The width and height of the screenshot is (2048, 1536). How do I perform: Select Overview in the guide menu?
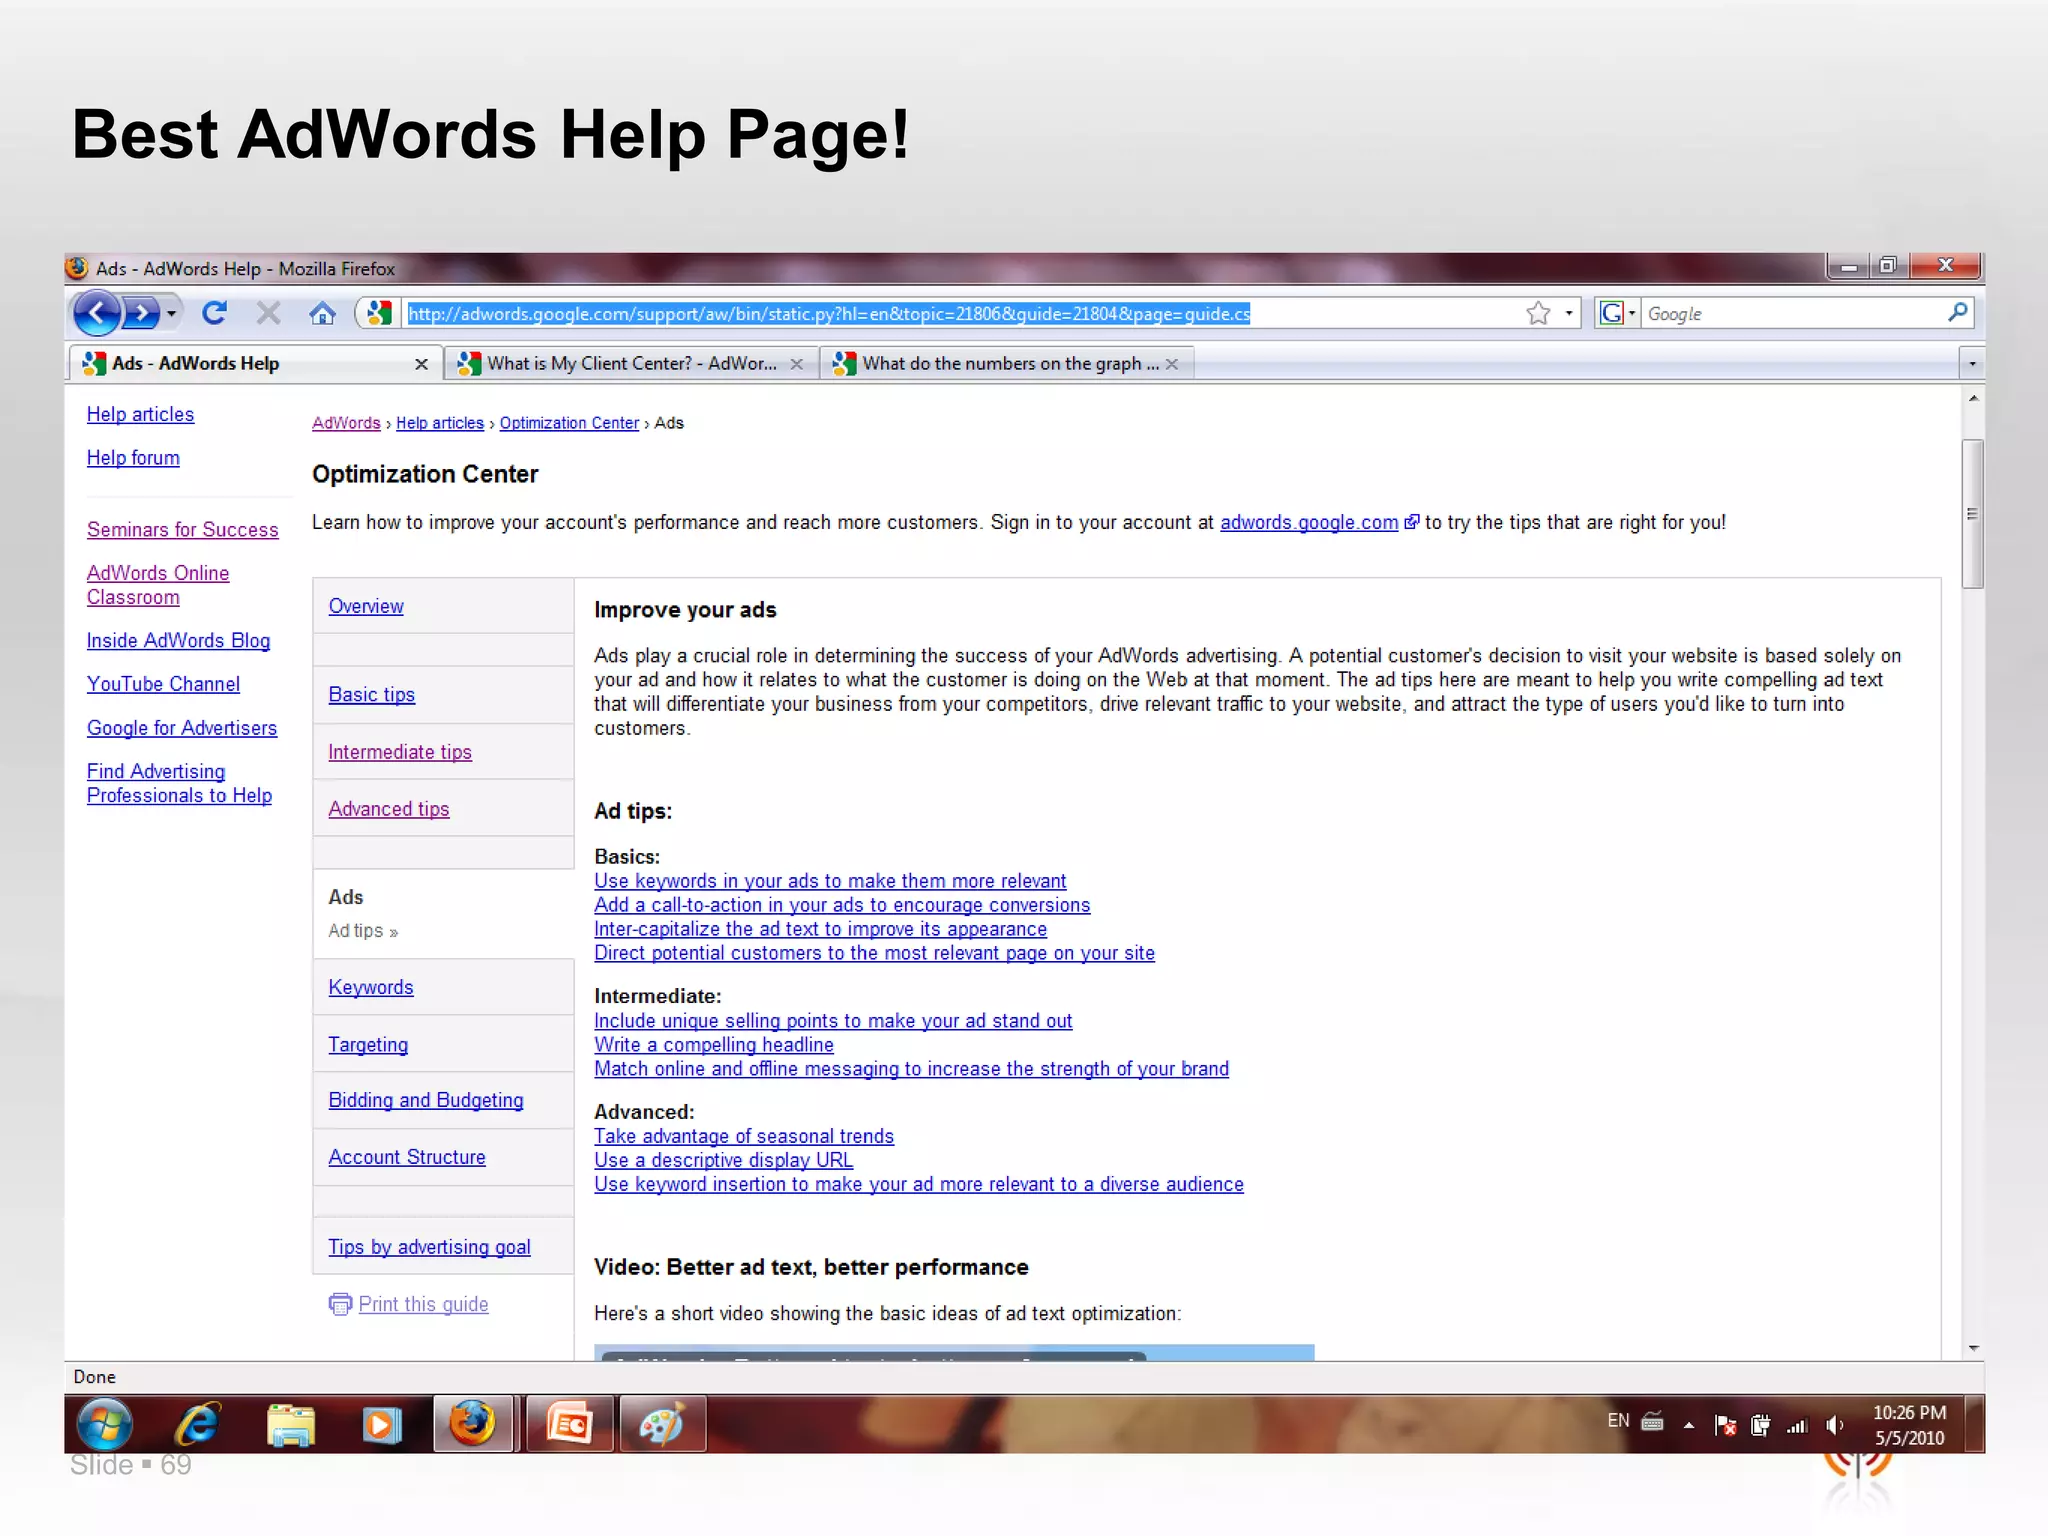pyautogui.click(x=366, y=606)
